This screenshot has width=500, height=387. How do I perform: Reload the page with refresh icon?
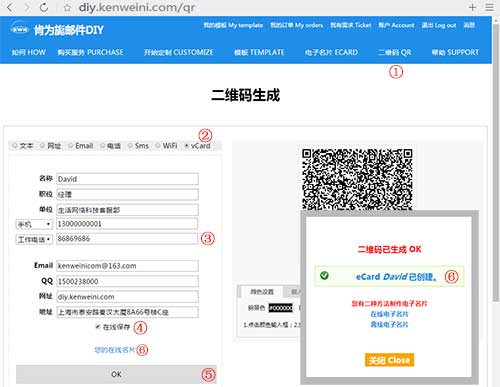click(x=44, y=7)
